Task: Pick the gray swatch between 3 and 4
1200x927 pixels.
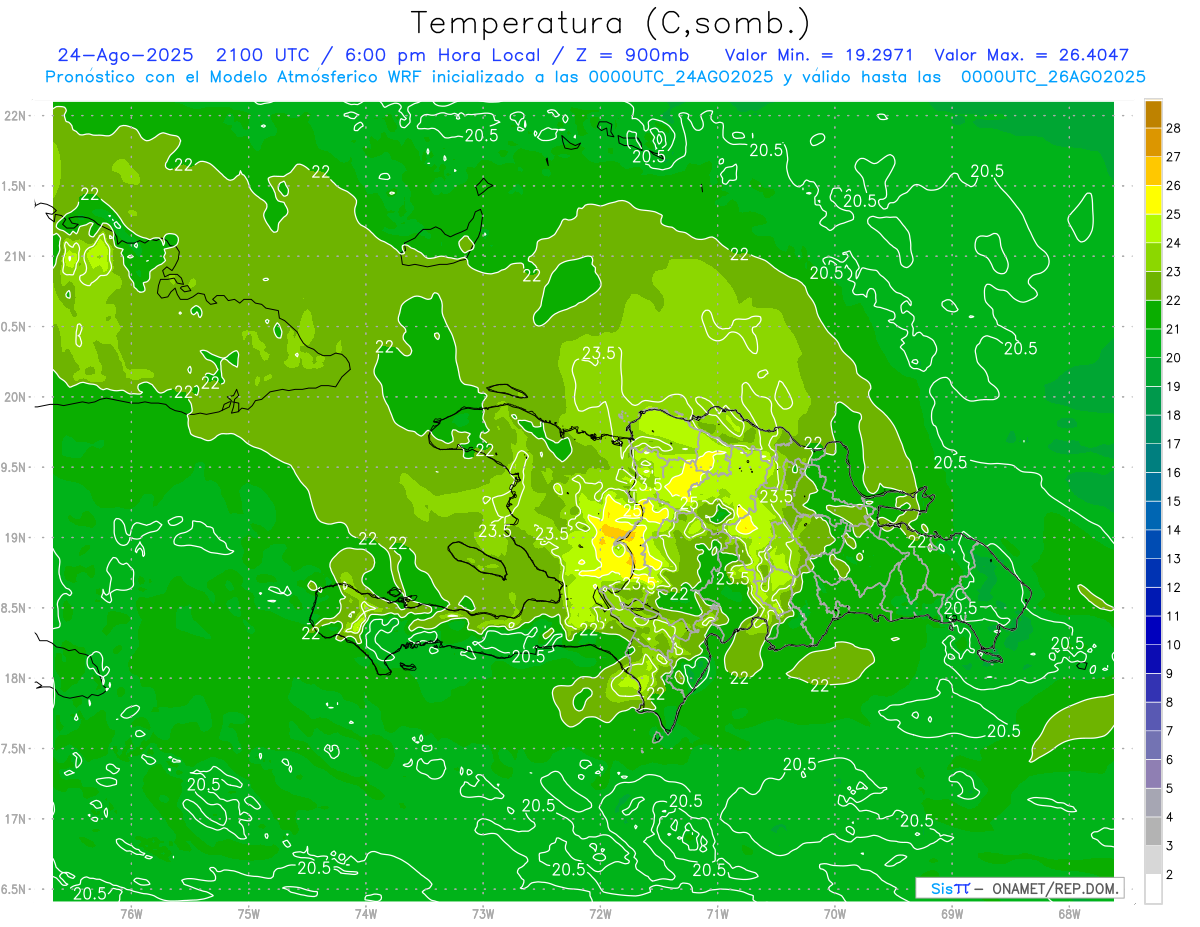Action: [x=1153, y=832]
